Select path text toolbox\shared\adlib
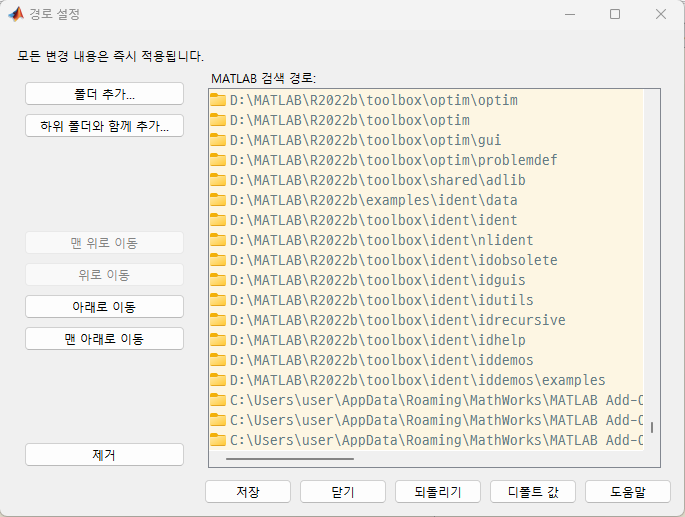Screen dimensions: 685x517 coord(377,180)
